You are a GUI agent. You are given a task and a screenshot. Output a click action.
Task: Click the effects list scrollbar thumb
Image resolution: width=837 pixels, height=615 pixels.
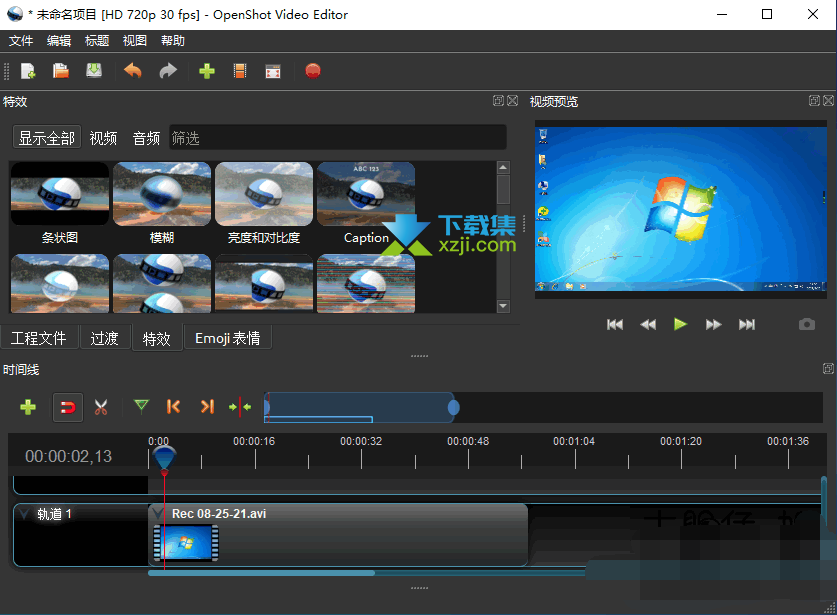[503, 190]
